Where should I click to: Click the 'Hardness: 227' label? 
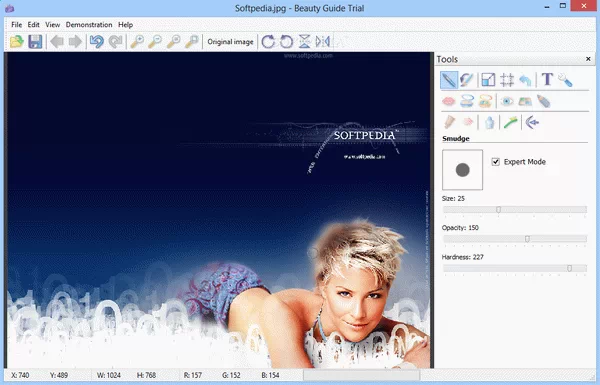coord(463,257)
